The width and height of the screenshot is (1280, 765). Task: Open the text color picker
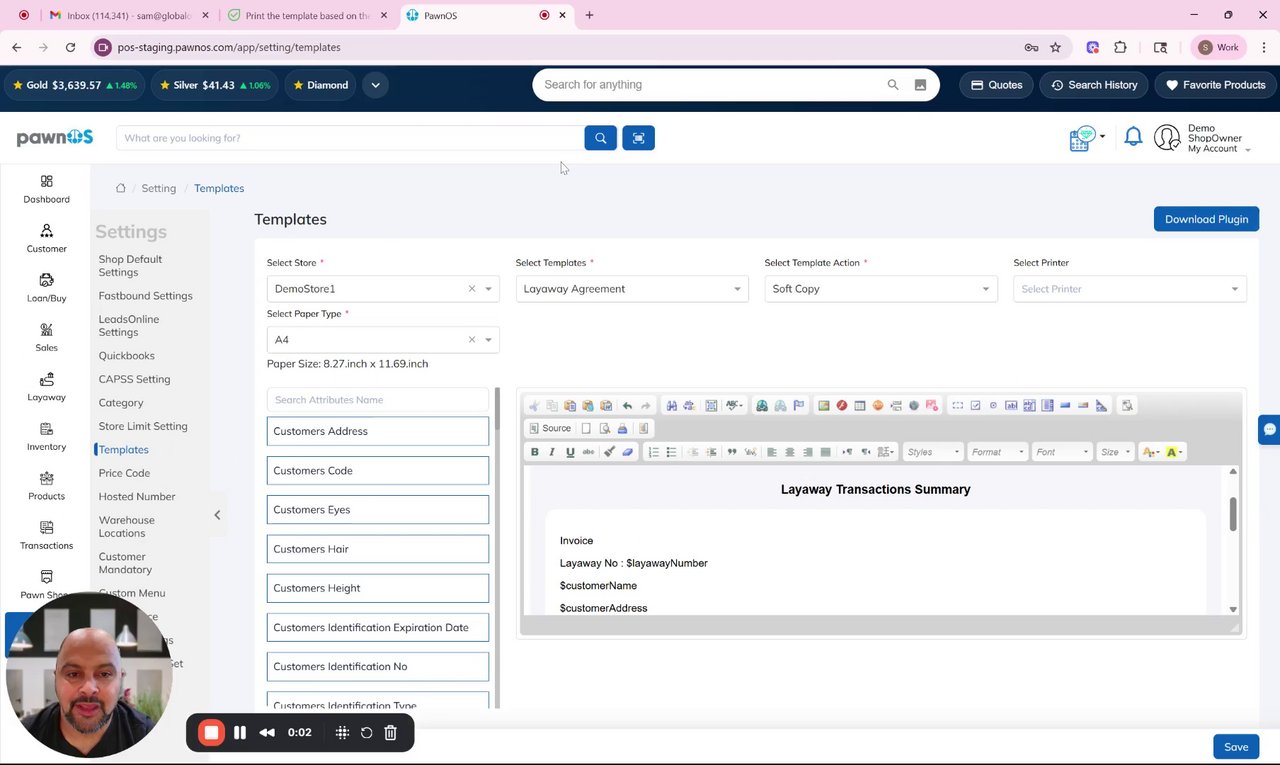[x=1149, y=452]
